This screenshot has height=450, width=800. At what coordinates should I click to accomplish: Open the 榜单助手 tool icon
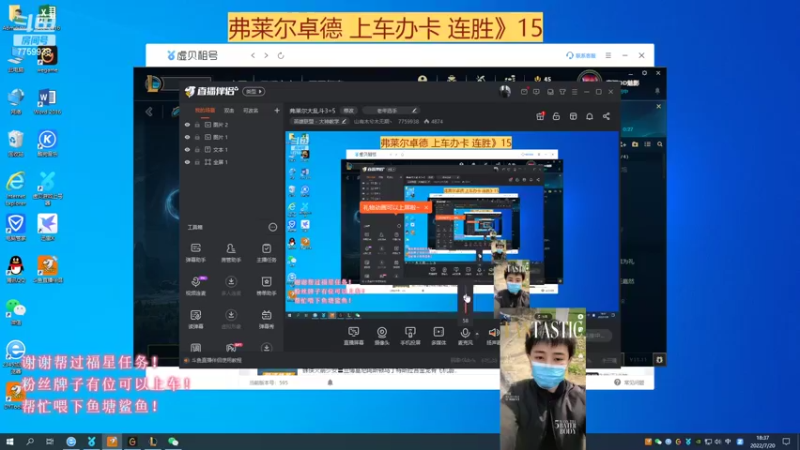(x=266, y=286)
